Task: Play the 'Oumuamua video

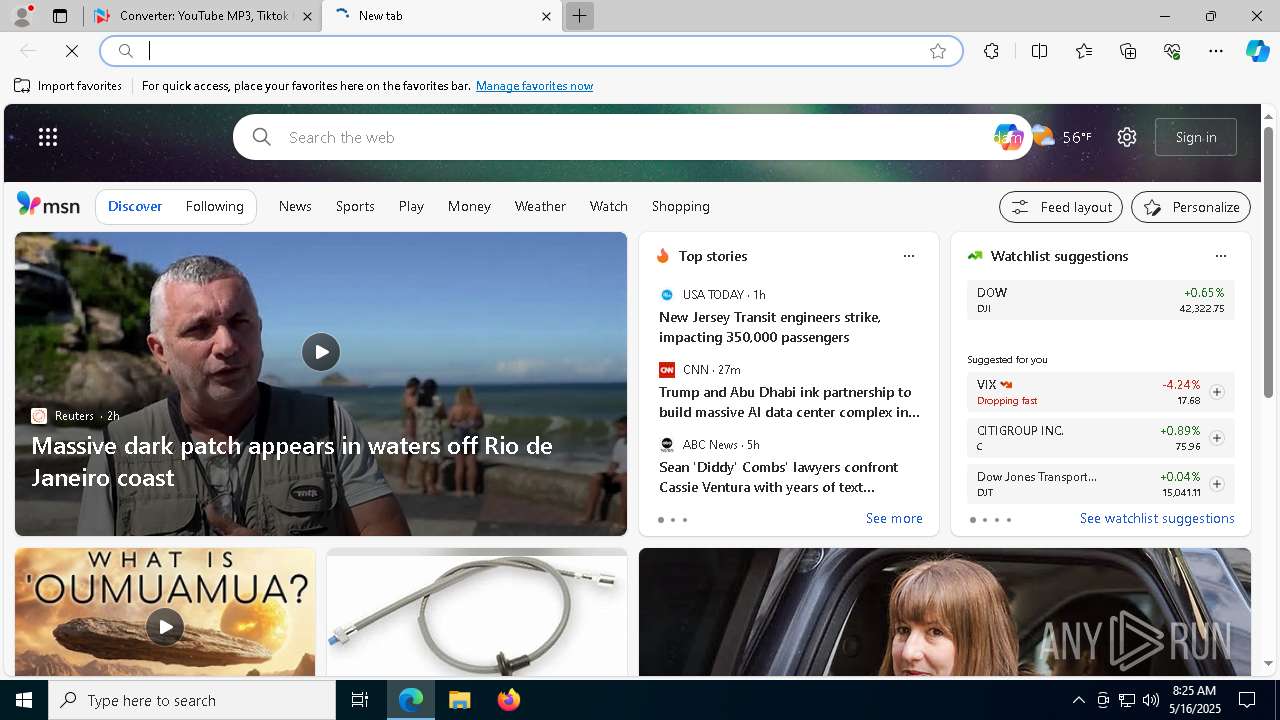Action: point(165,627)
